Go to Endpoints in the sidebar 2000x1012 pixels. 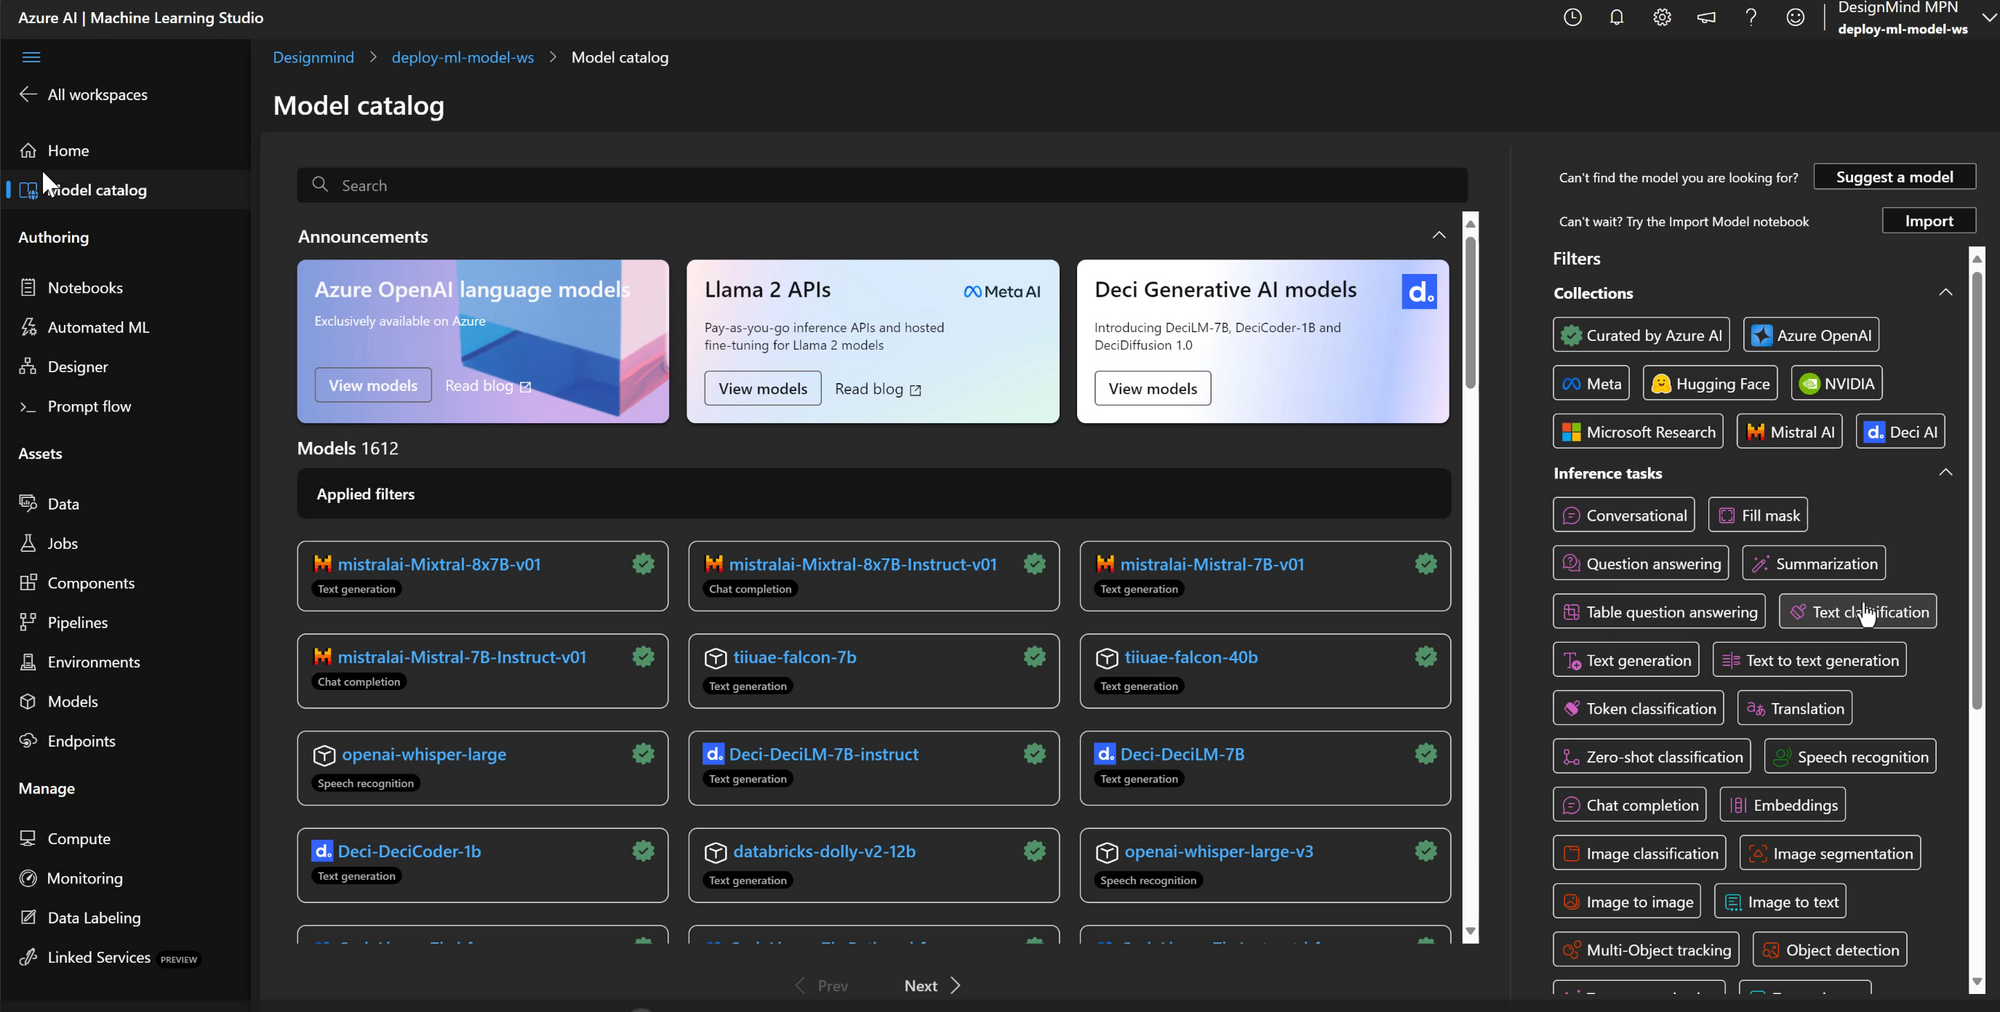[81, 741]
